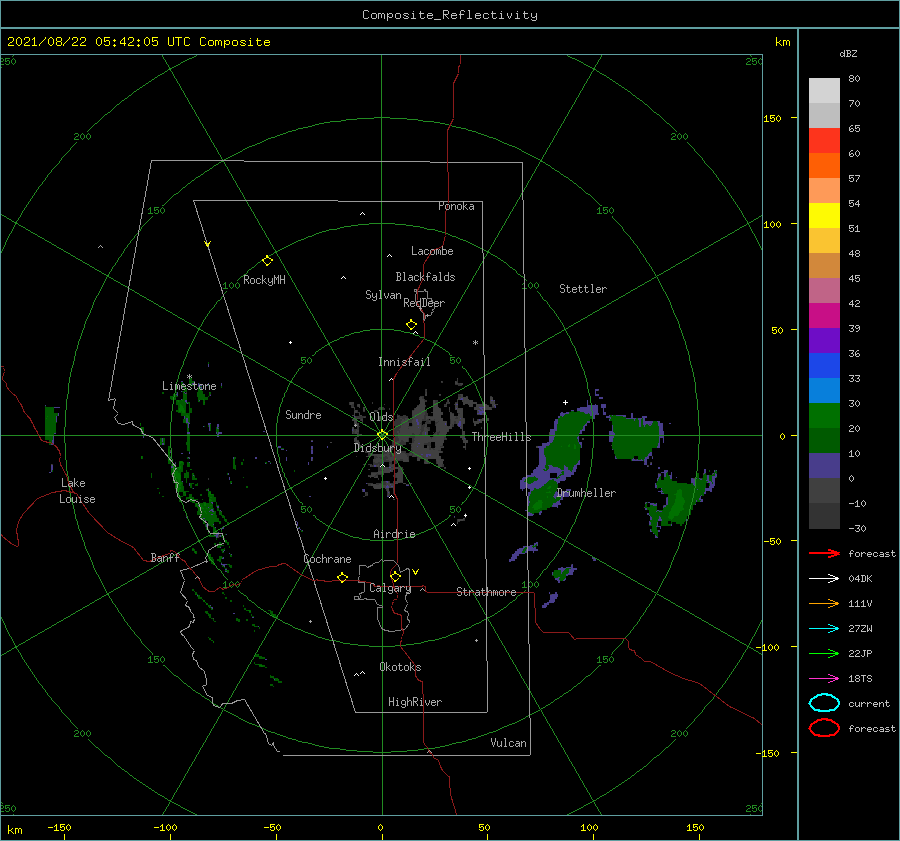Click the orange 111V arrow icon
Image resolution: width=900 pixels, height=841 pixels.
coord(824,603)
